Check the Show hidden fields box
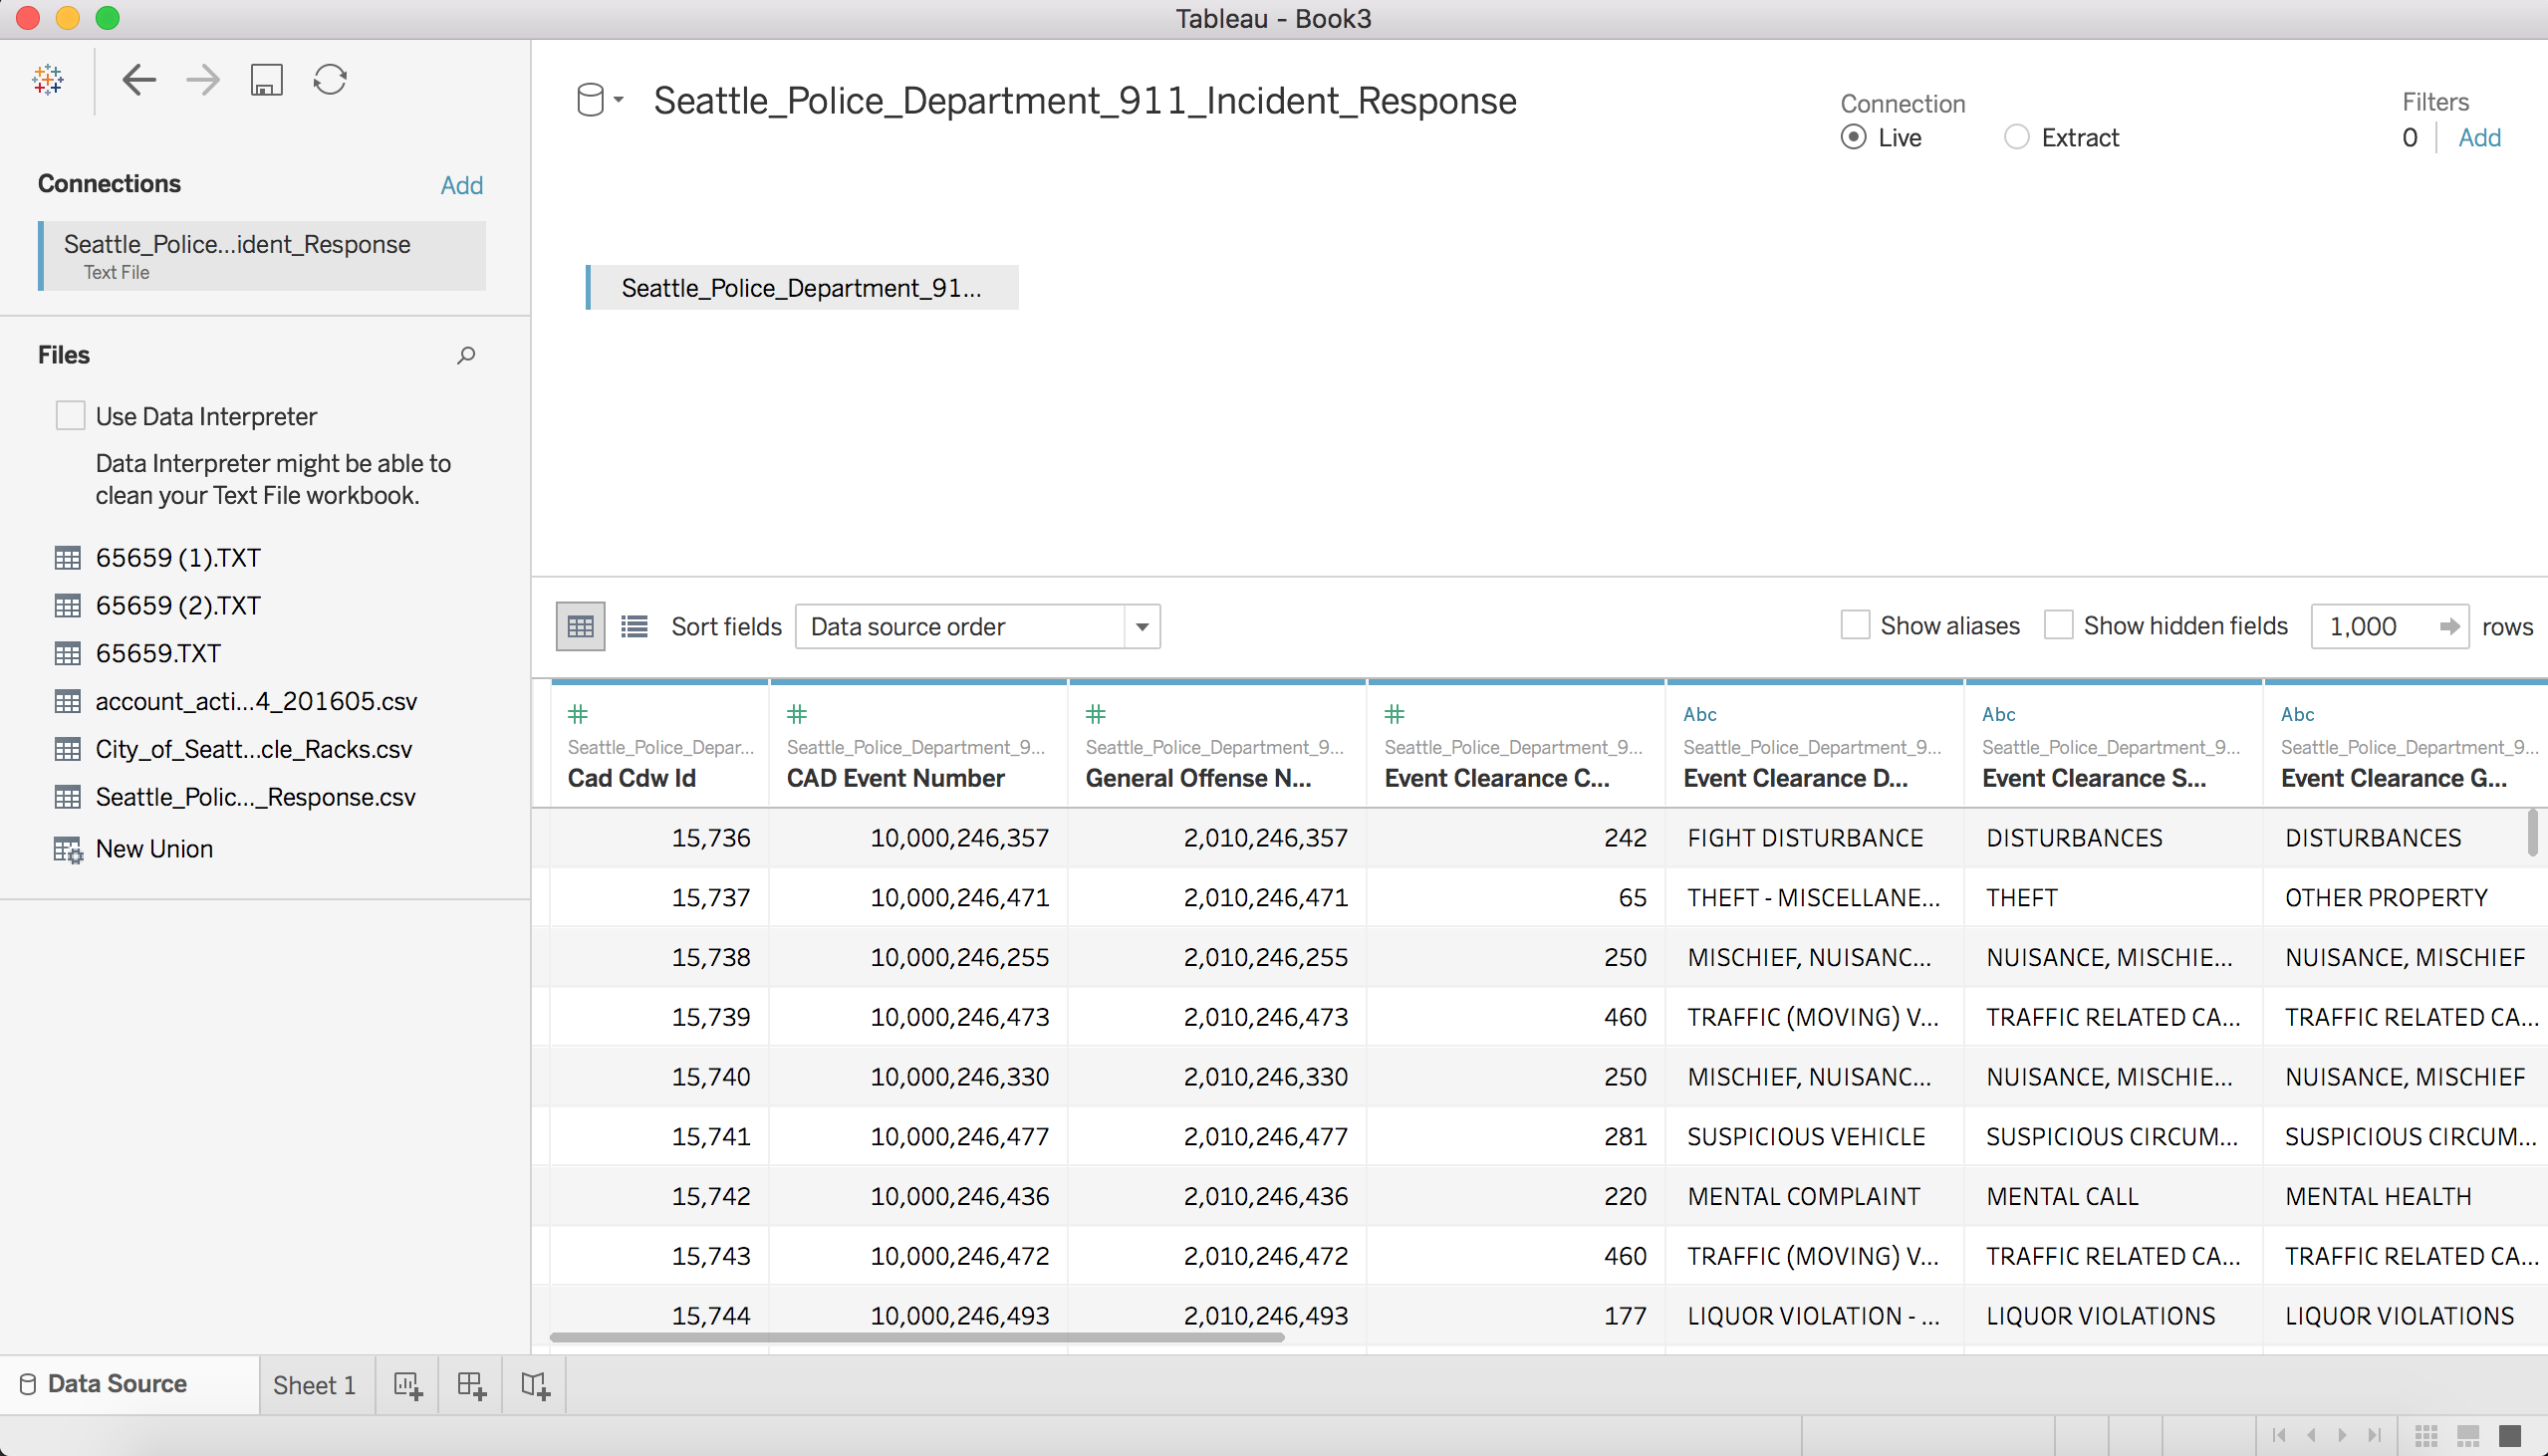 click(2057, 626)
